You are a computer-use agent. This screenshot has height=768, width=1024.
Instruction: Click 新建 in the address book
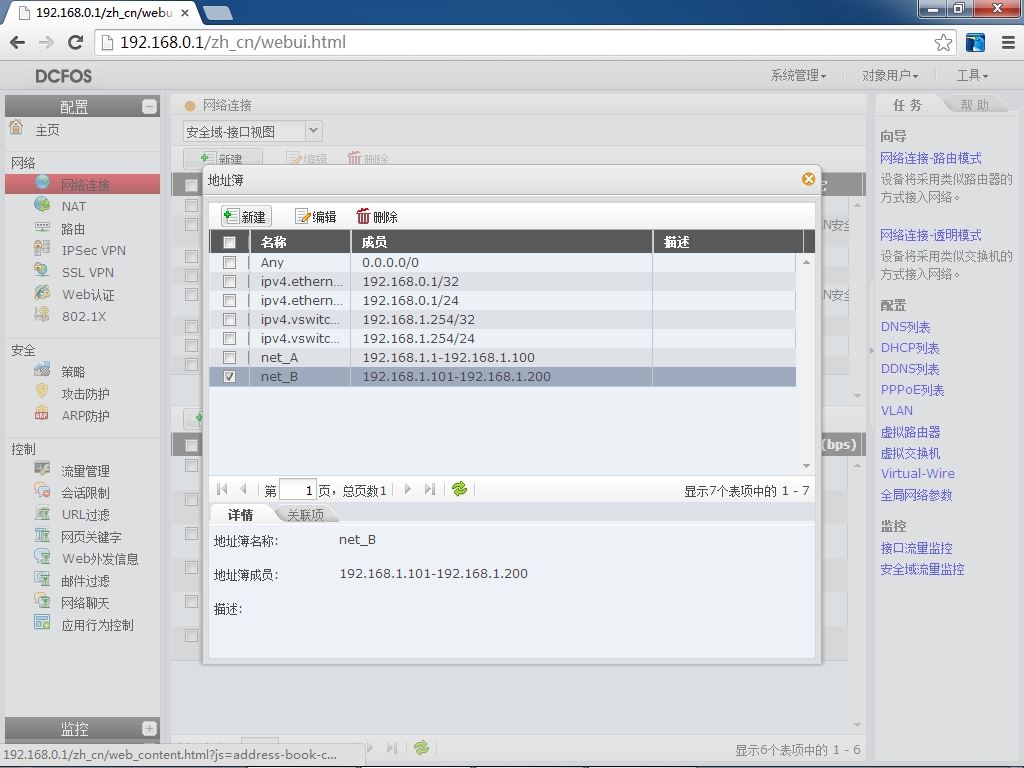tap(246, 216)
